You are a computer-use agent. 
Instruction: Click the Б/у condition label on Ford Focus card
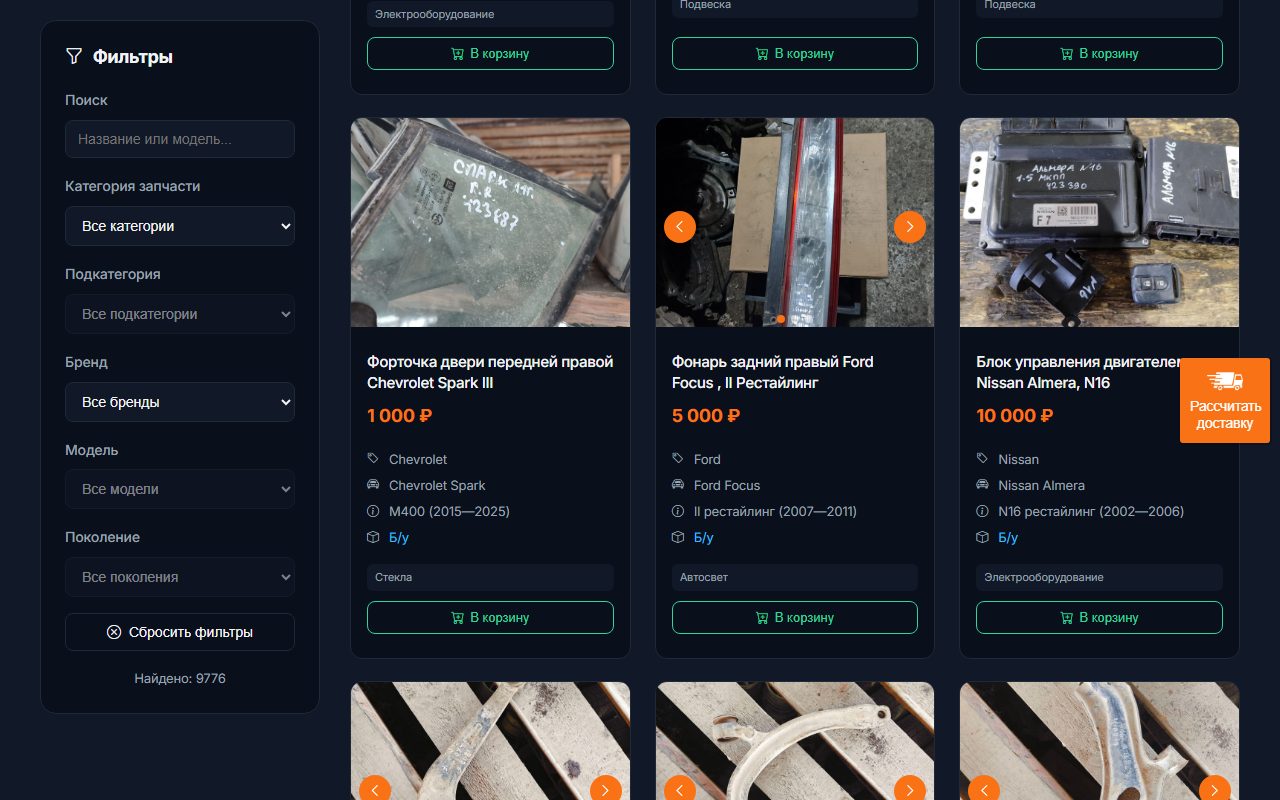[x=704, y=537]
